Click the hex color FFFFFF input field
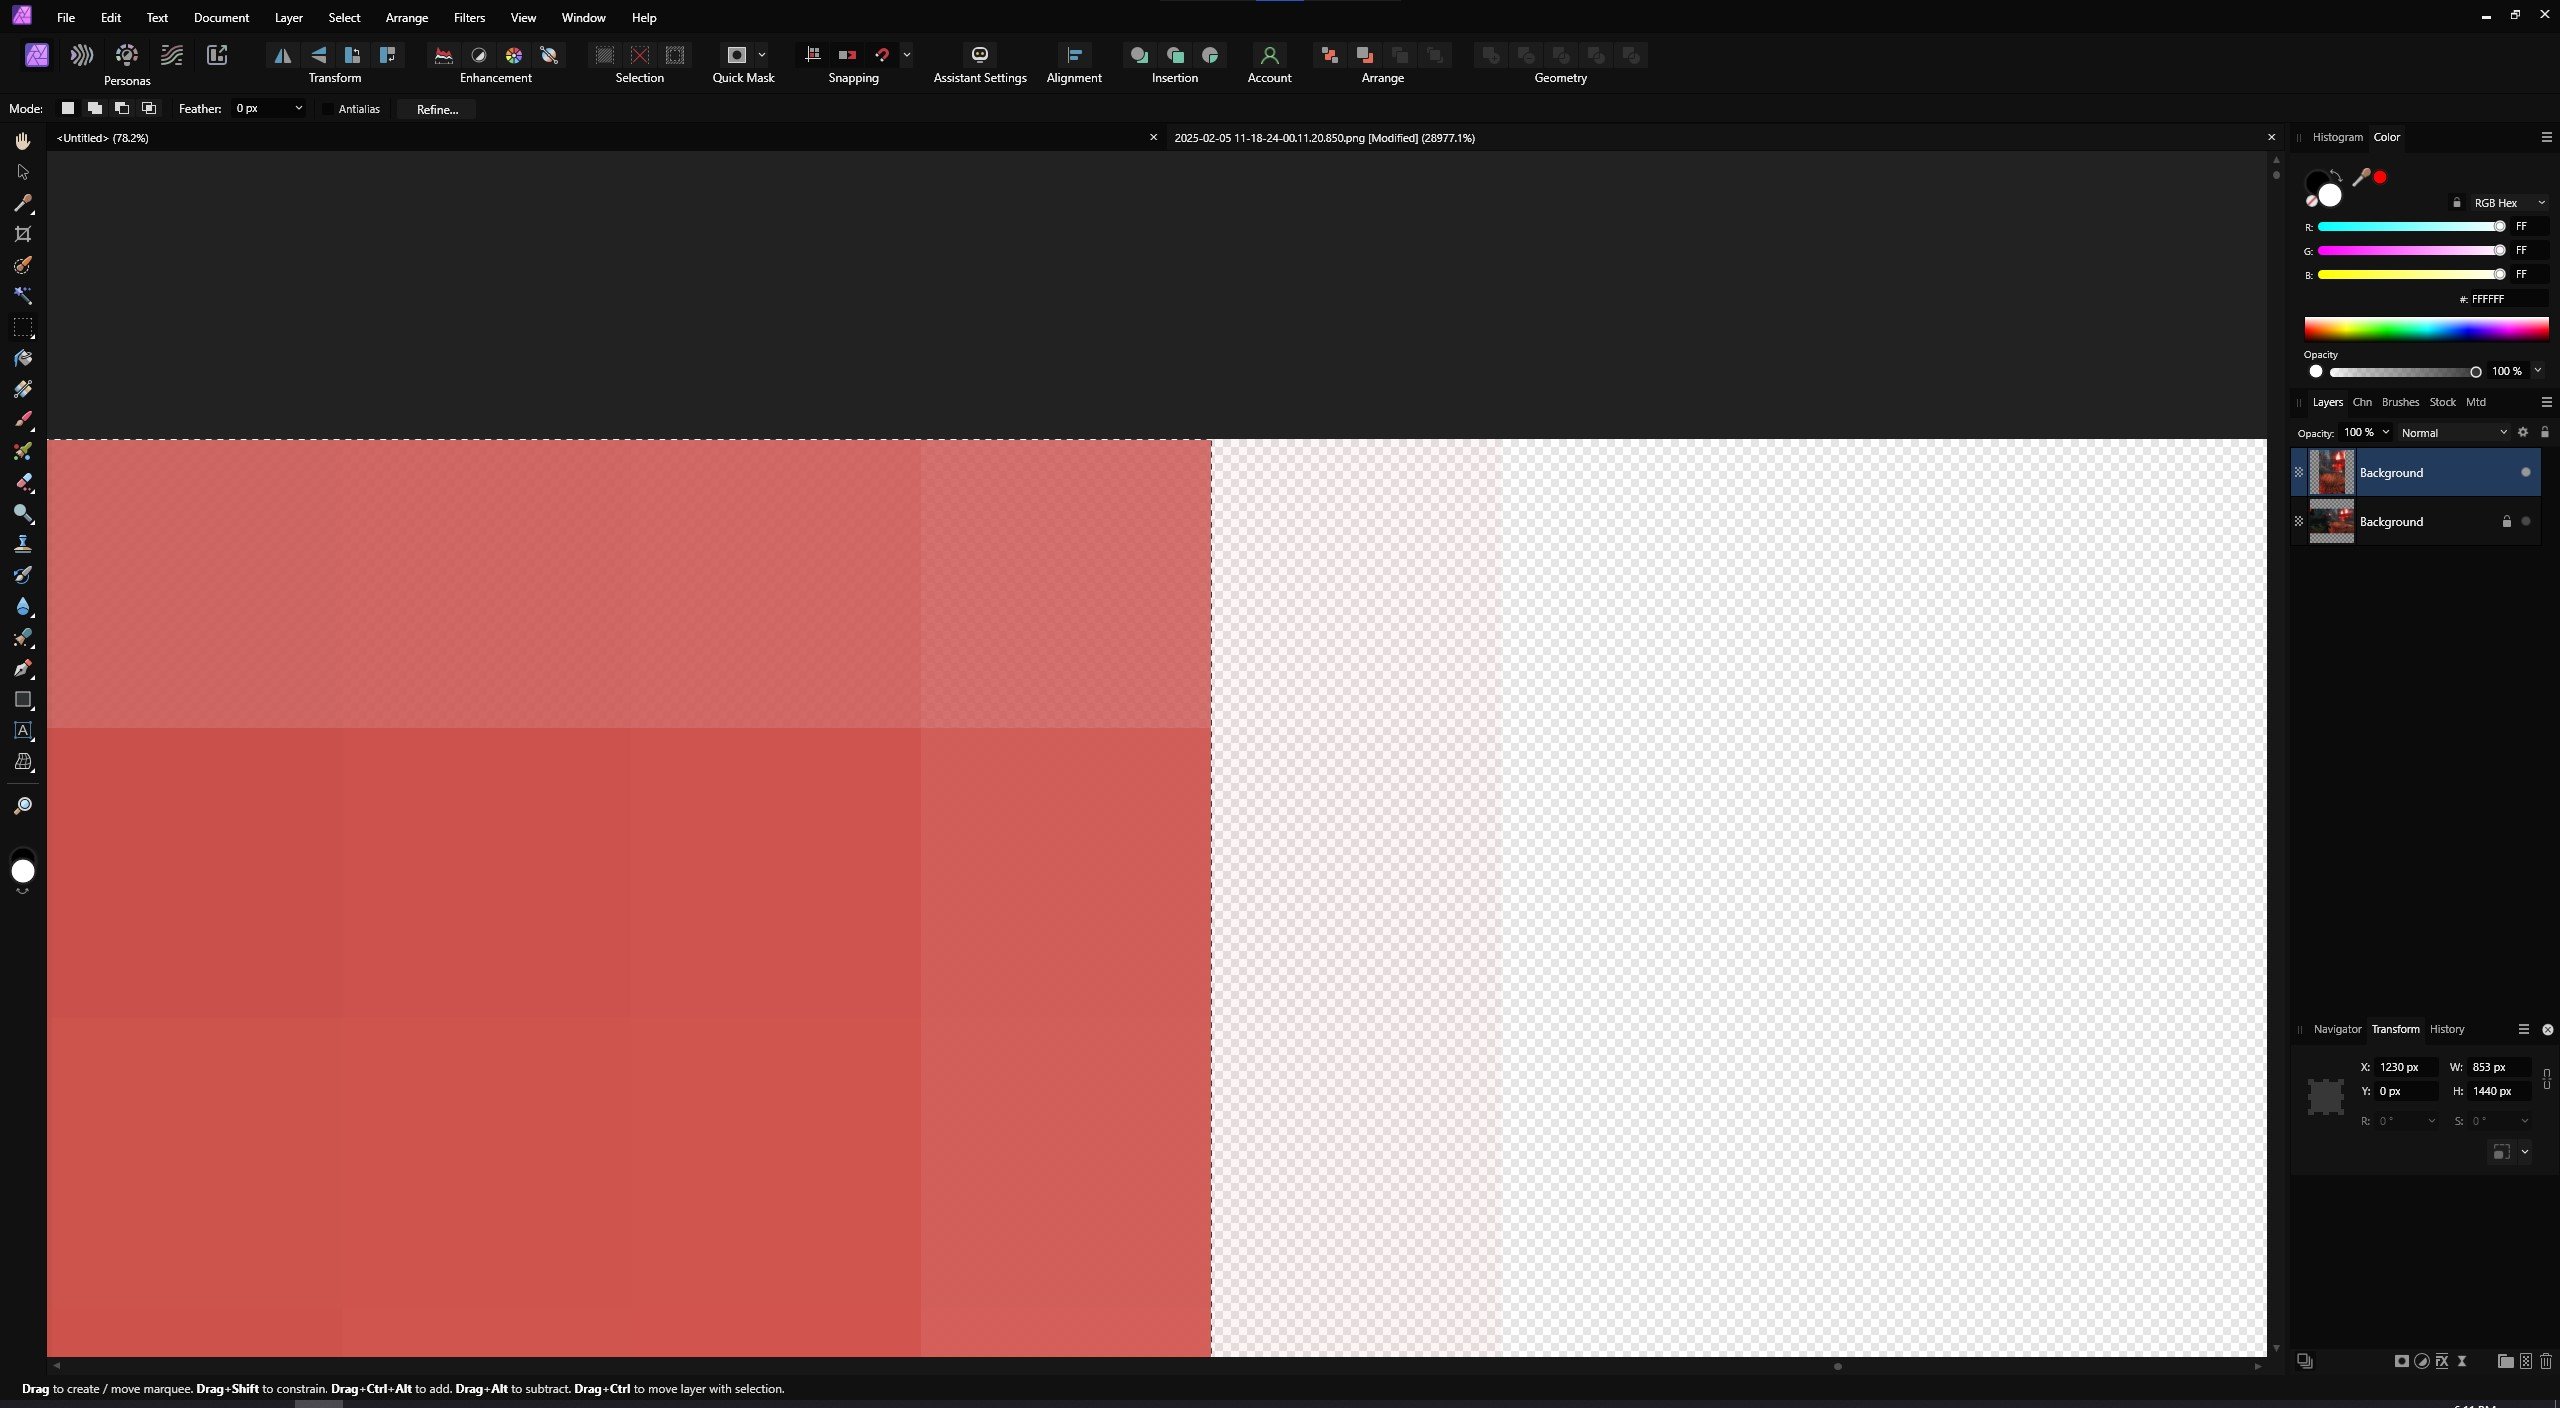2560x1408 pixels. (2508, 299)
